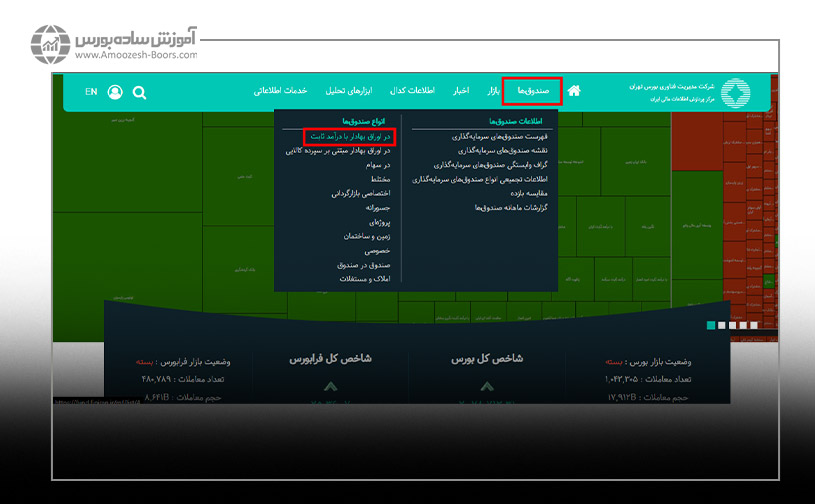The image size is (815, 504).
Task: Open the search magnifier icon
Action: point(139,92)
